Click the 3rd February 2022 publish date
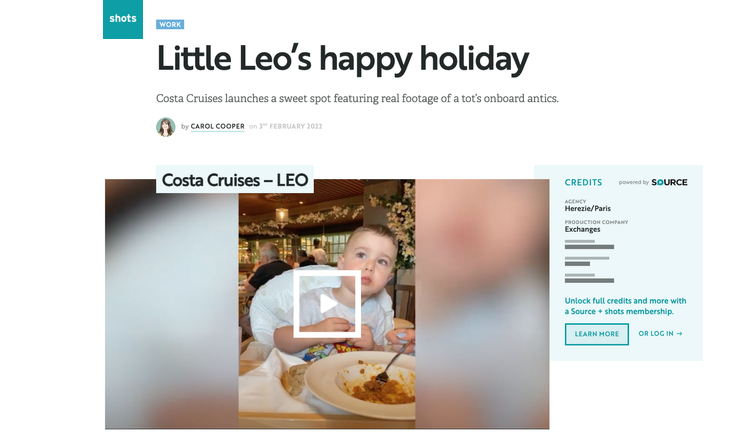Image resolution: width=750 pixels, height=447 pixels. (x=291, y=126)
